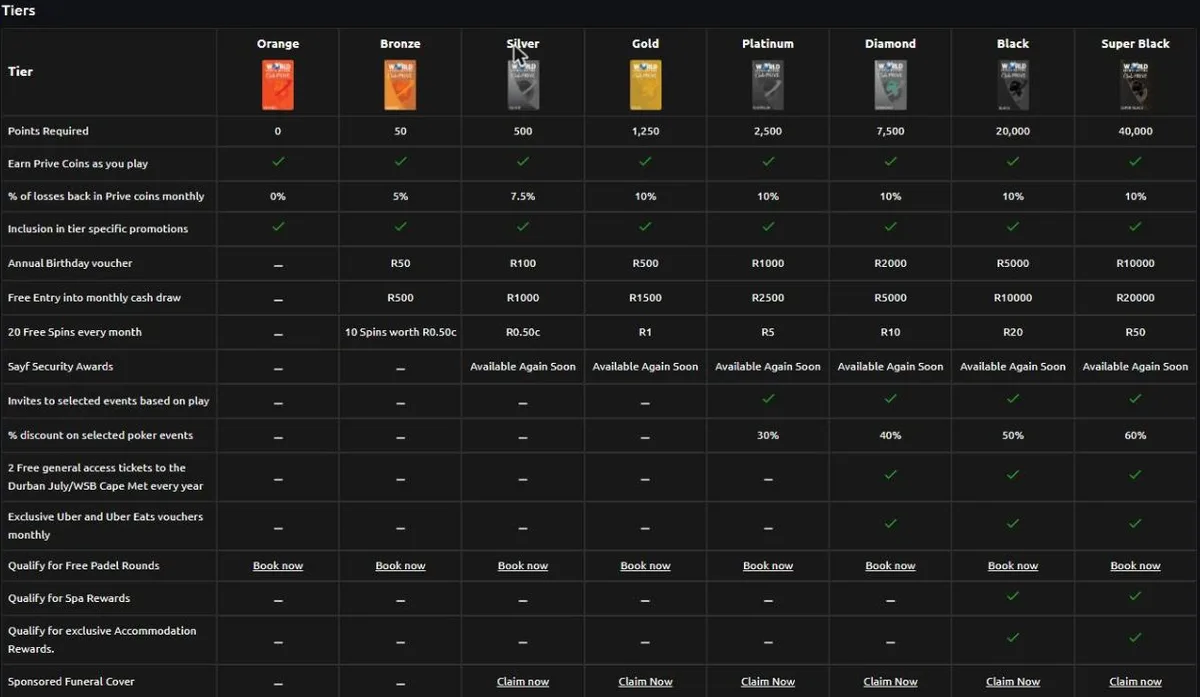The height and width of the screenshot is (697, 1200).
Task: Claim funeral cover for Black tier
Action: 1013,682
